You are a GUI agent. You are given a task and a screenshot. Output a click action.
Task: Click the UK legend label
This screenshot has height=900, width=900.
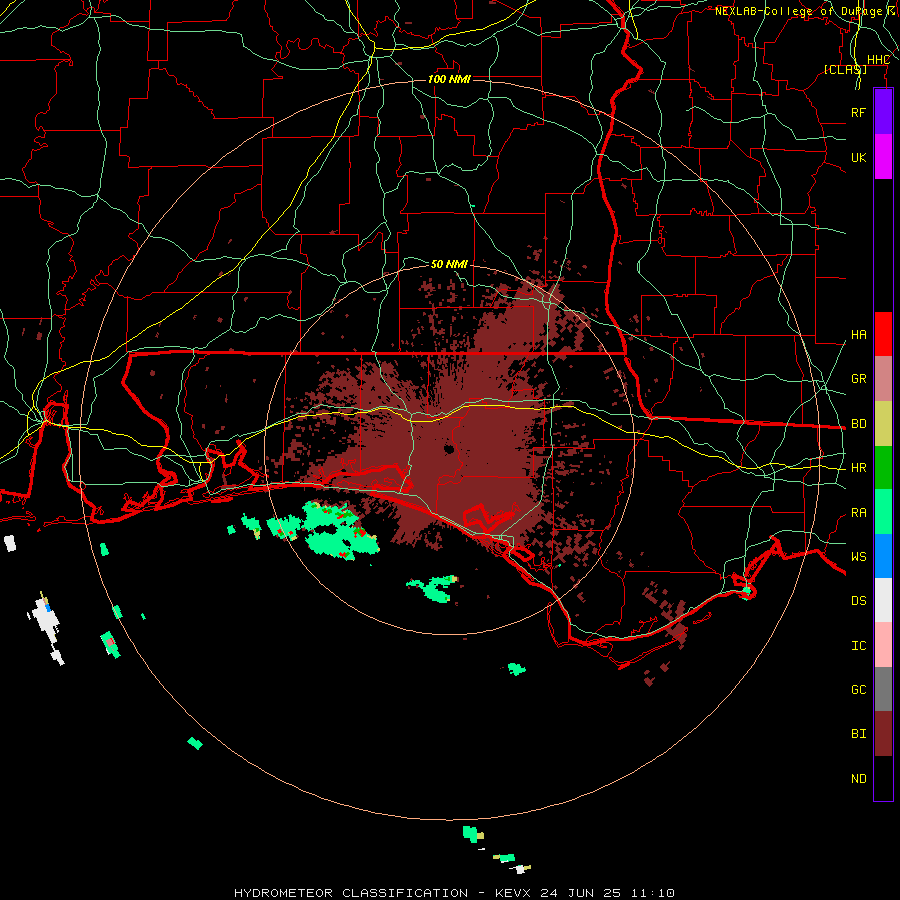(x=858, y=157)
